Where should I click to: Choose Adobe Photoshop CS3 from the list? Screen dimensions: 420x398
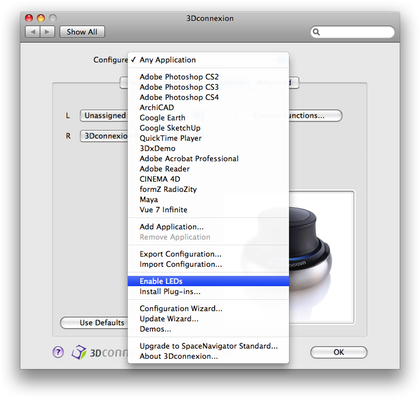[208, 87]
